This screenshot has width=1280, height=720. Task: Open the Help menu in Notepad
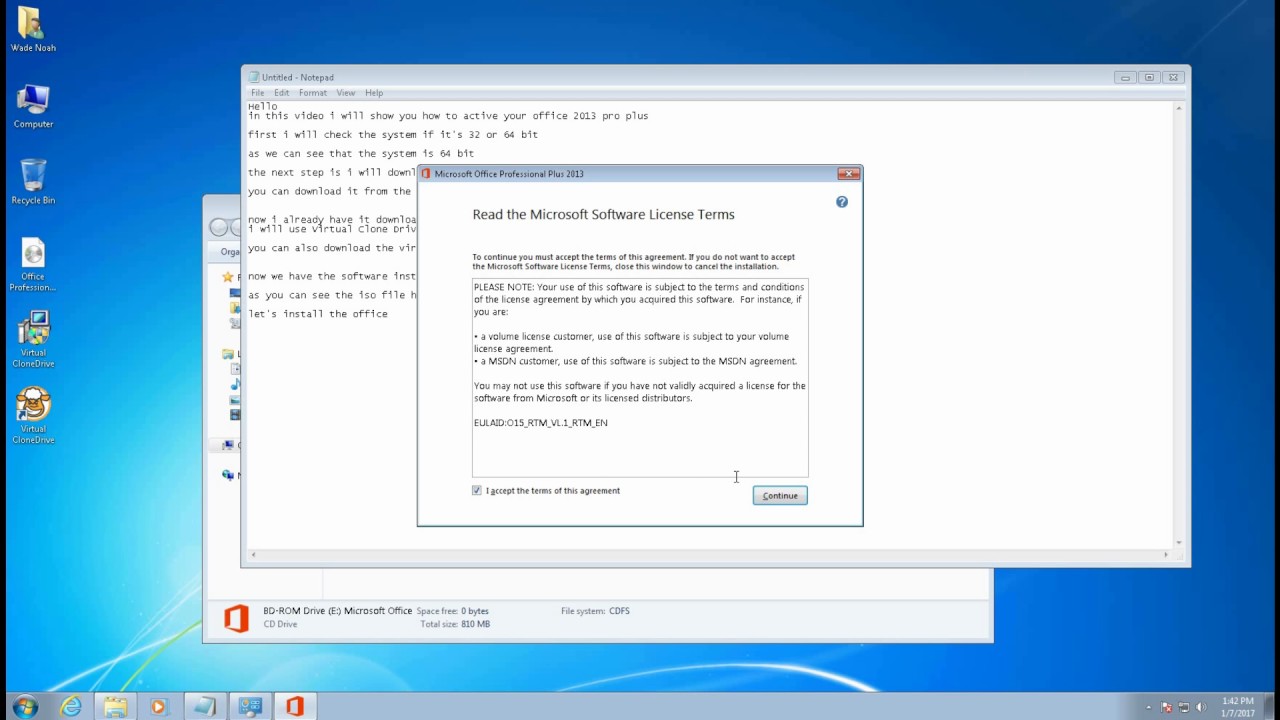click(x=374, y=93)
